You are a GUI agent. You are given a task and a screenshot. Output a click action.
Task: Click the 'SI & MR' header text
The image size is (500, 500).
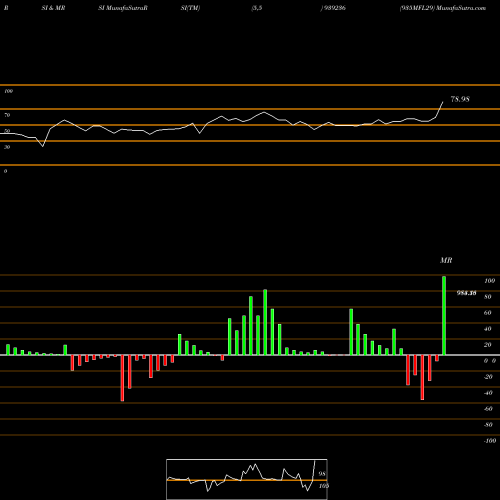pyautogui.click(x=53, y=8)
